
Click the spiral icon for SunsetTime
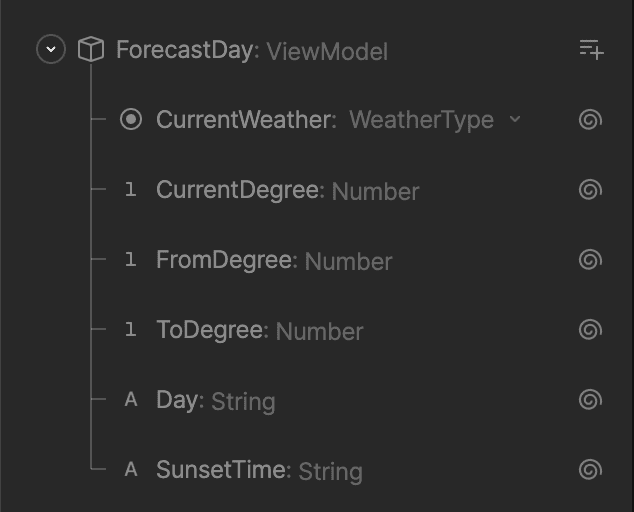pyautogui.click(x=590, y=470)
